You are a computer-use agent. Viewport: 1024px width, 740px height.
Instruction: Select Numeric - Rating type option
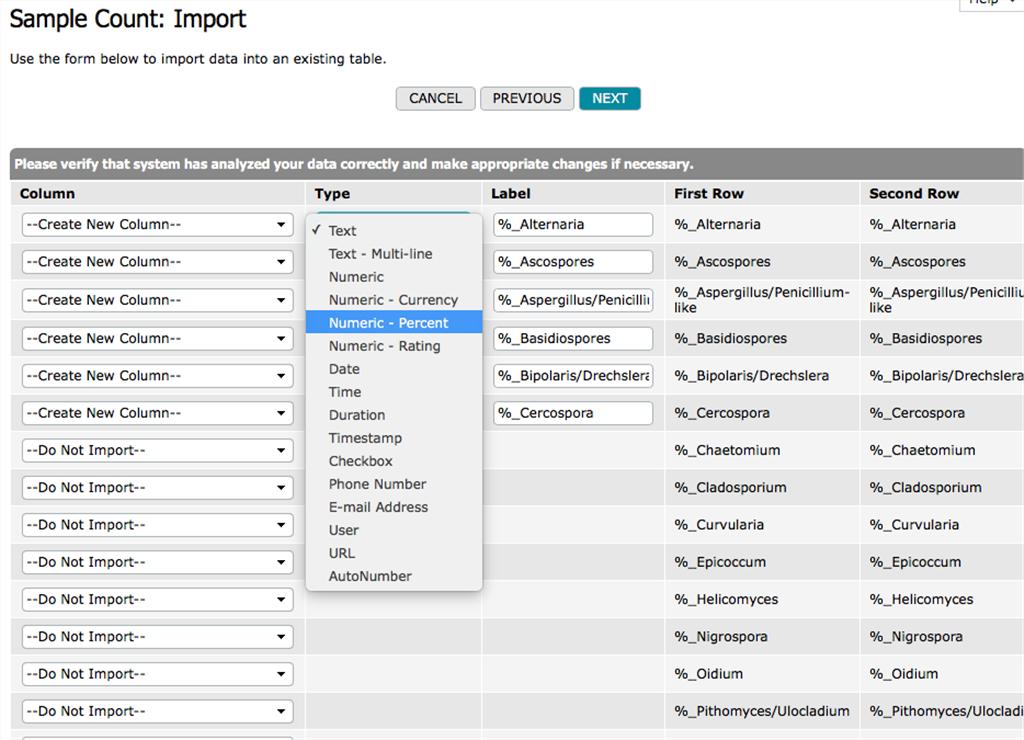tap(384, 346)
